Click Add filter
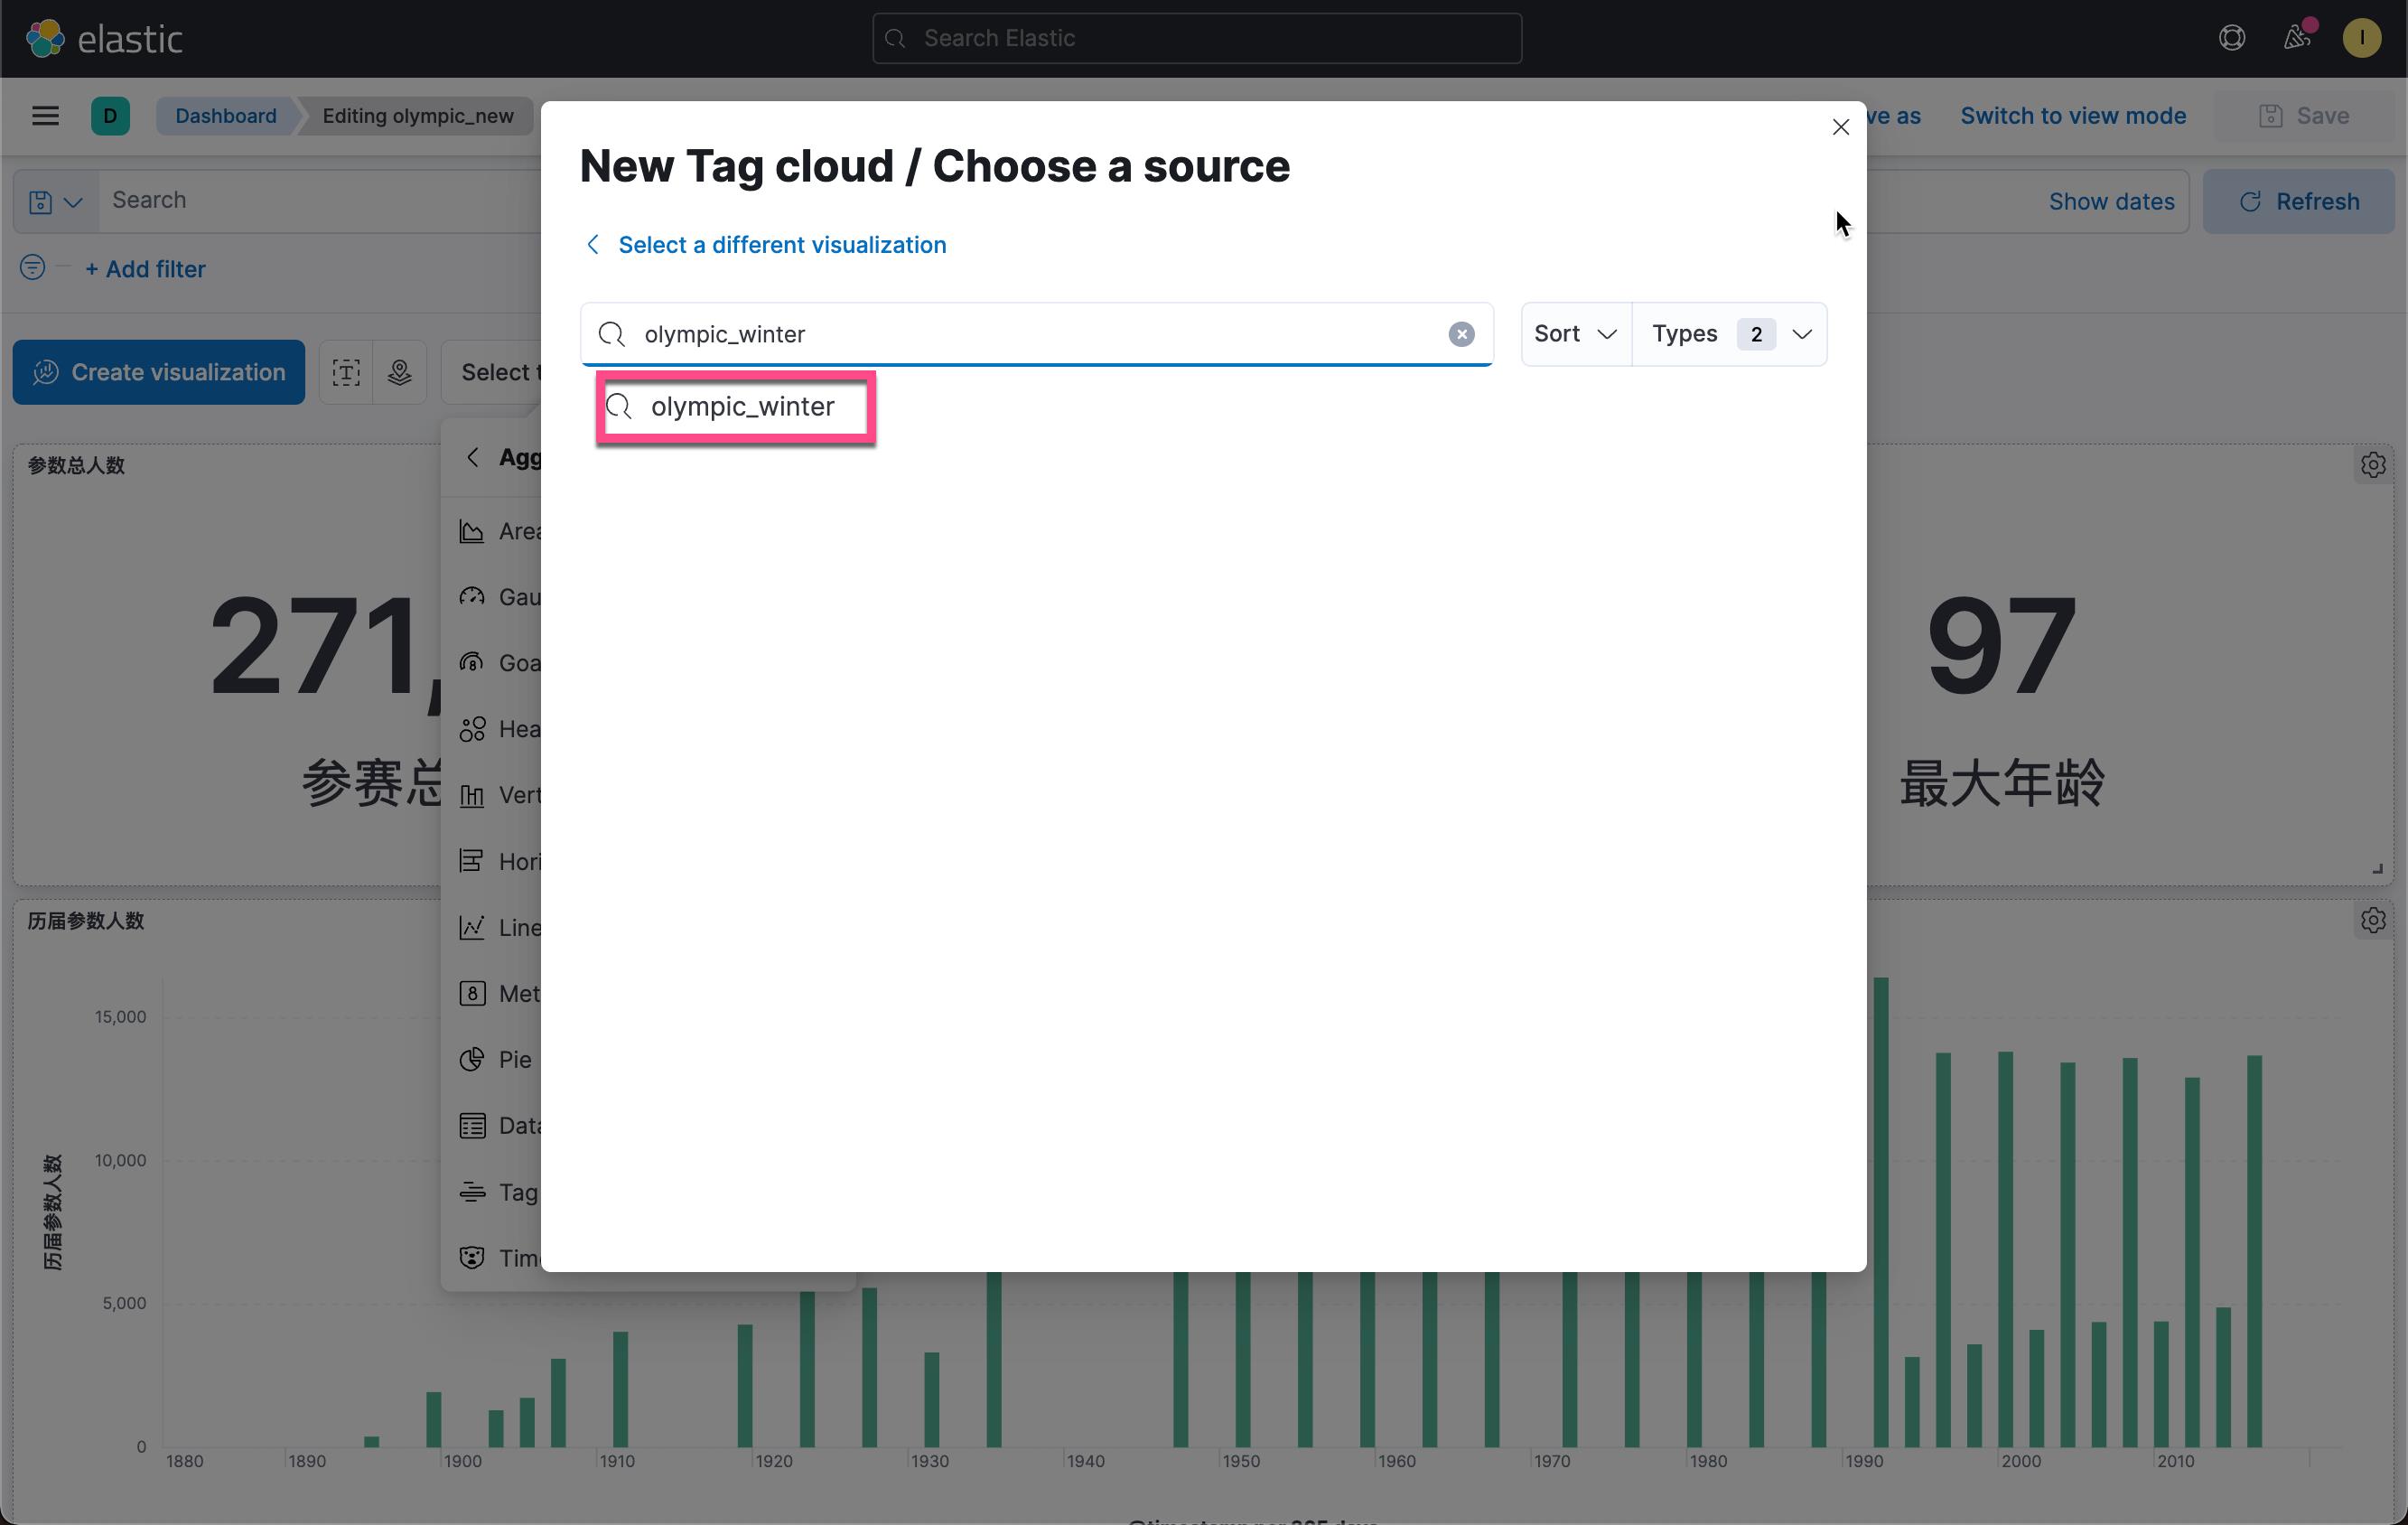Image resolution: width=2408 pixels, height=1525 pixels. pyautogui.click(x=145, y=269)
